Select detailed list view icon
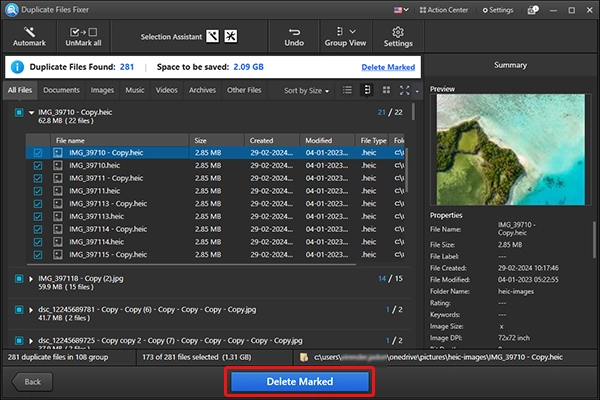This screenshot has height=400, width=600. pos(367,90)
